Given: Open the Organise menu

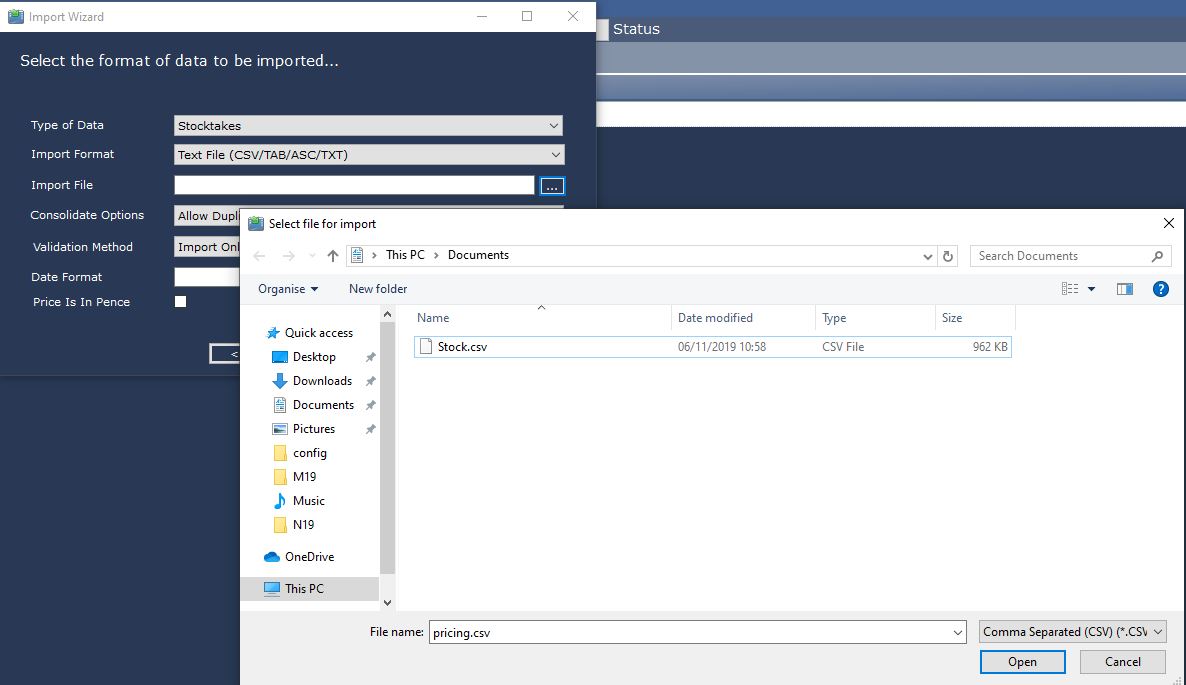Looking at the screenshot, I should click(x=287, y=289).
